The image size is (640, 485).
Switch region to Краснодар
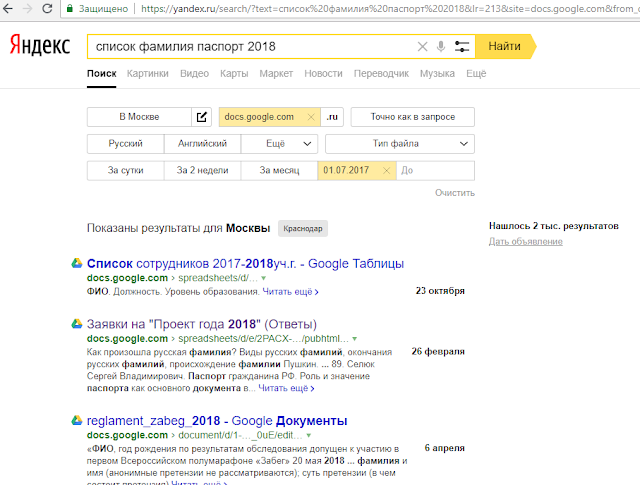pos(303,229)
